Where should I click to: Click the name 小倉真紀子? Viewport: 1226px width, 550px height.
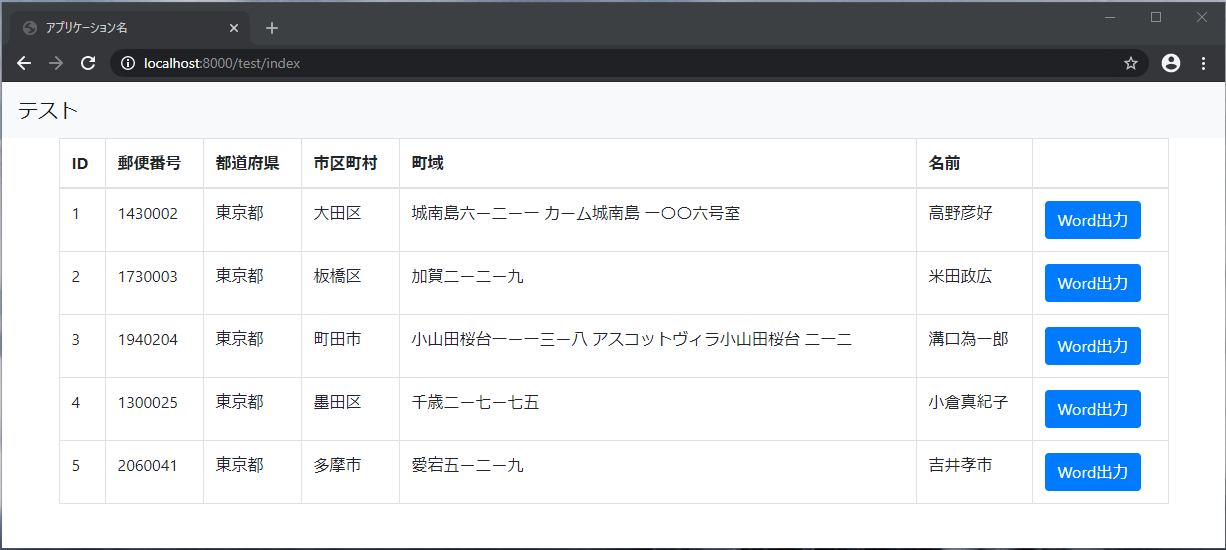[x=968, y=402]
